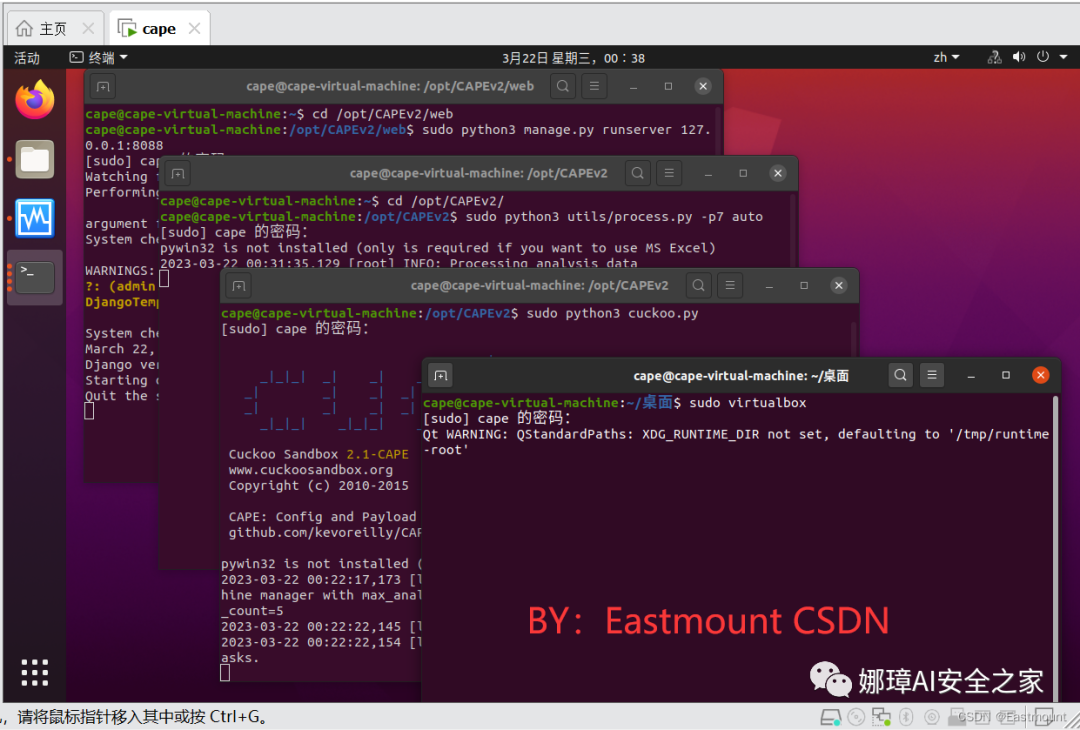Click the power icon in the top bar
Viewport: 1080px width, 730px height.
1043,57
